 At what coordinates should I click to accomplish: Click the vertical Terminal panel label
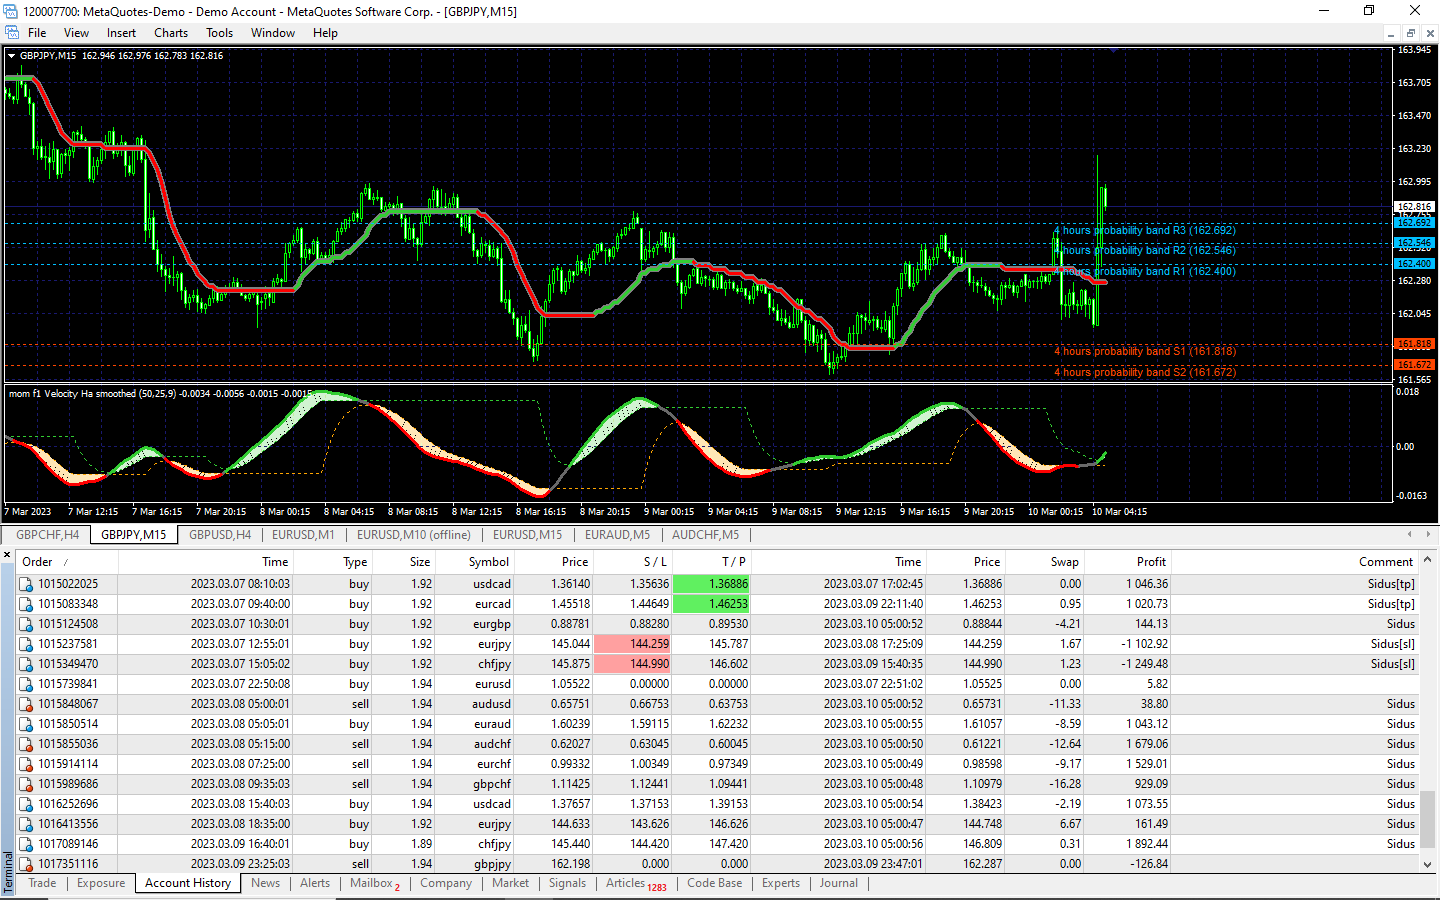point(8,872)
